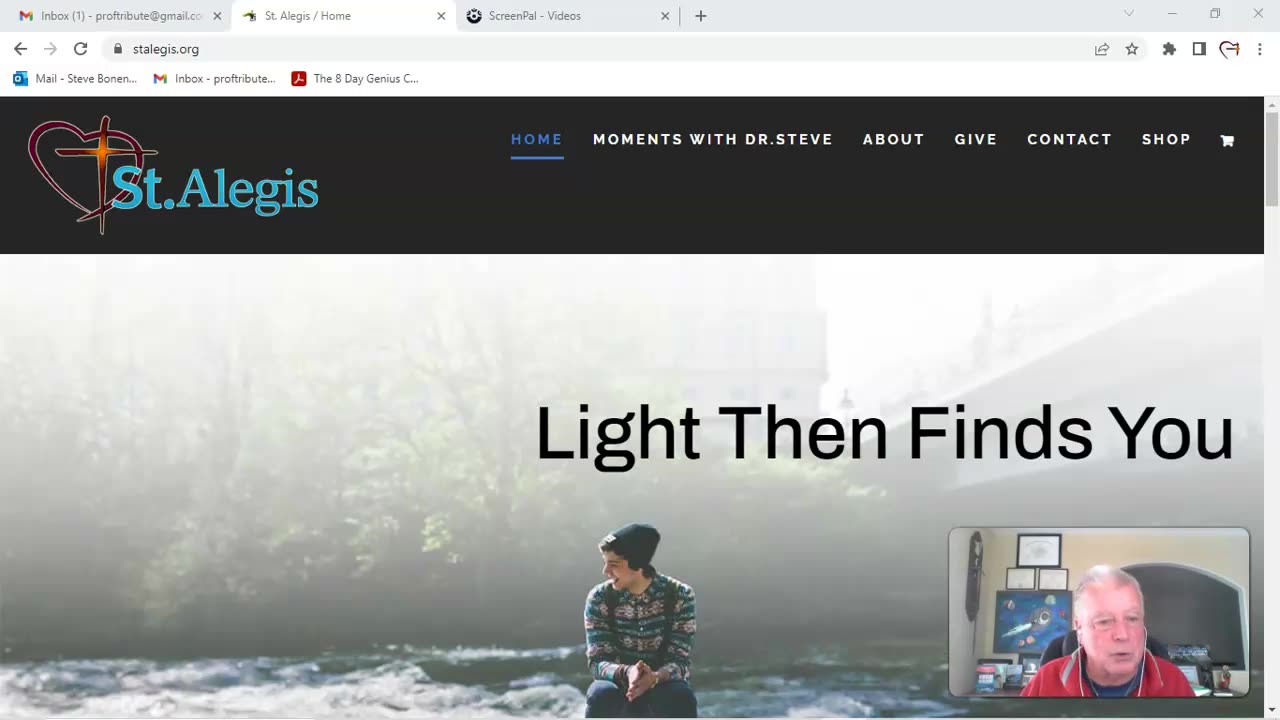Switch to the Gmail Inbox tab

pyautogui.click(x=120, y=16)
